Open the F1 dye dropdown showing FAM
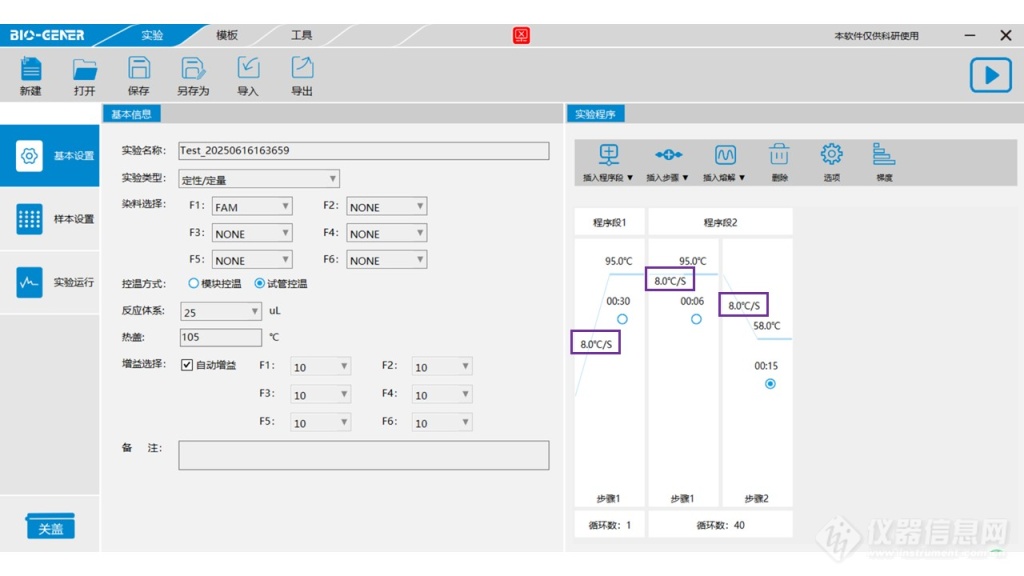 pyautogui.click(x=252, y=207)
